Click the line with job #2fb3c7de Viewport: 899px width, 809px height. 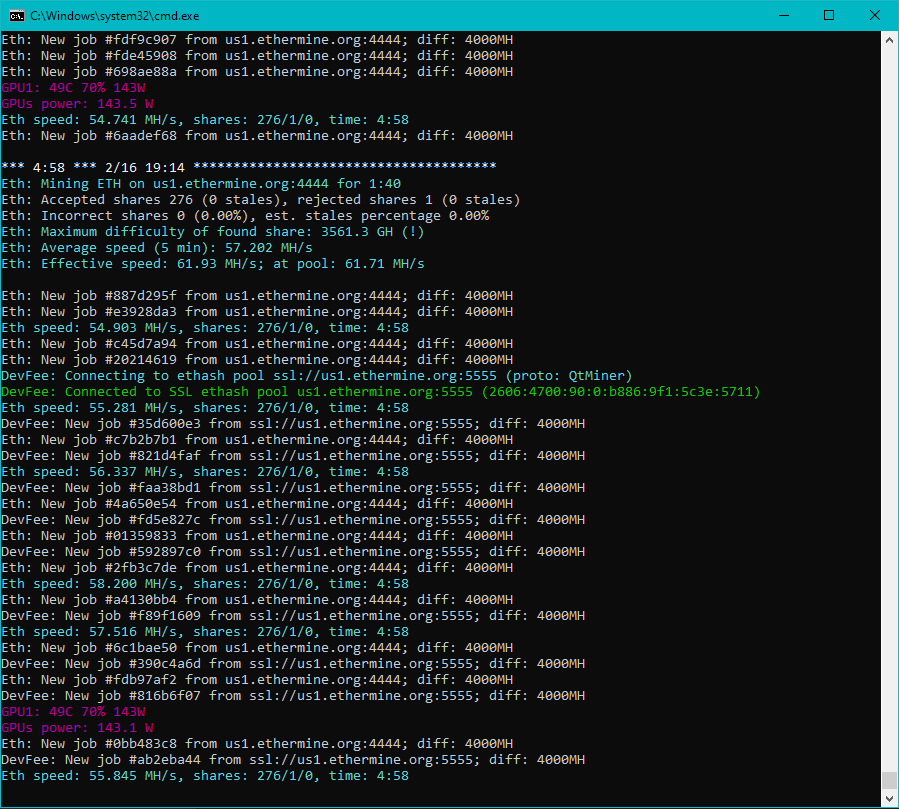257,568
